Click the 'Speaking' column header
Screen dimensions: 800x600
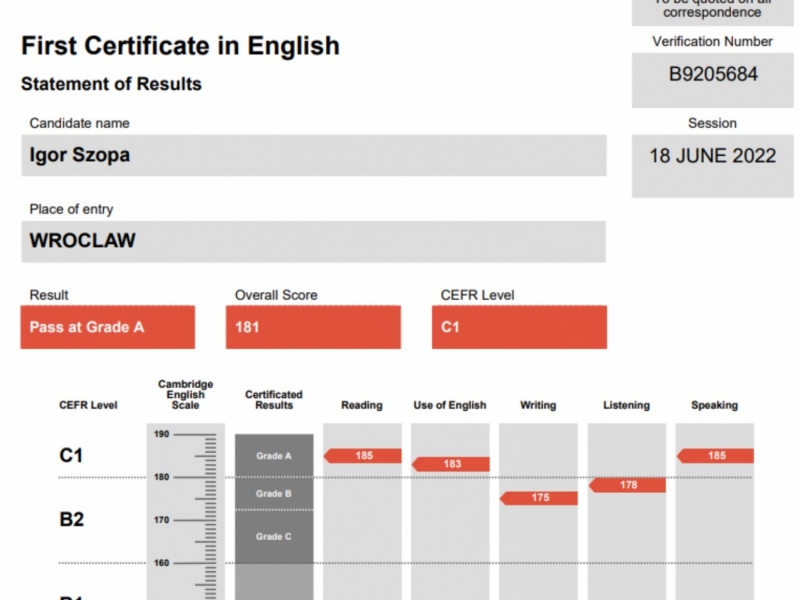(x=714, y=405)
